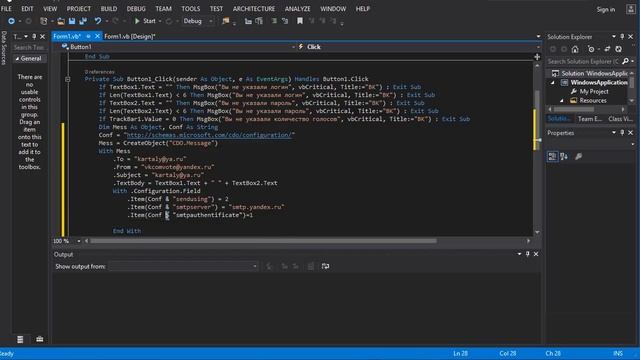The width and height of the screenshot is (640, 360).
Task: Collapse the Resources folder node
Action: coord(562,101)
